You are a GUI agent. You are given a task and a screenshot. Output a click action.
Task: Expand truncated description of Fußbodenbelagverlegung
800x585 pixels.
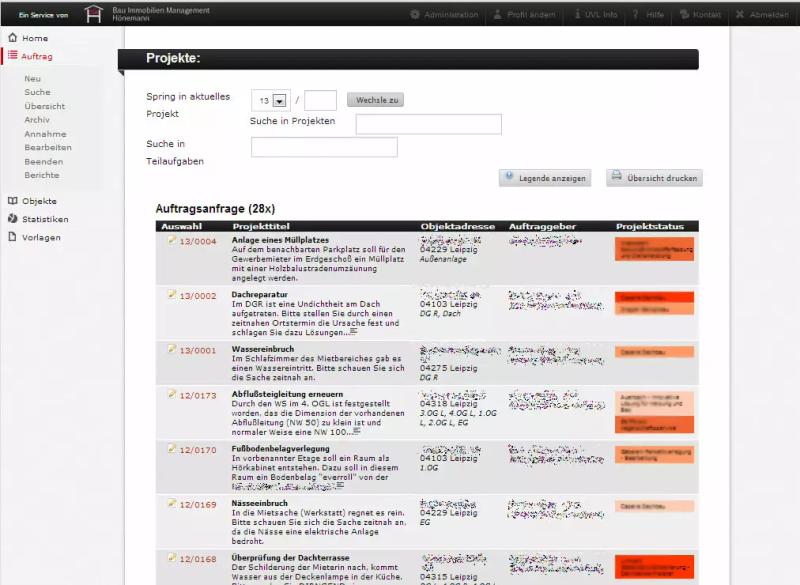tap(340, 486)
